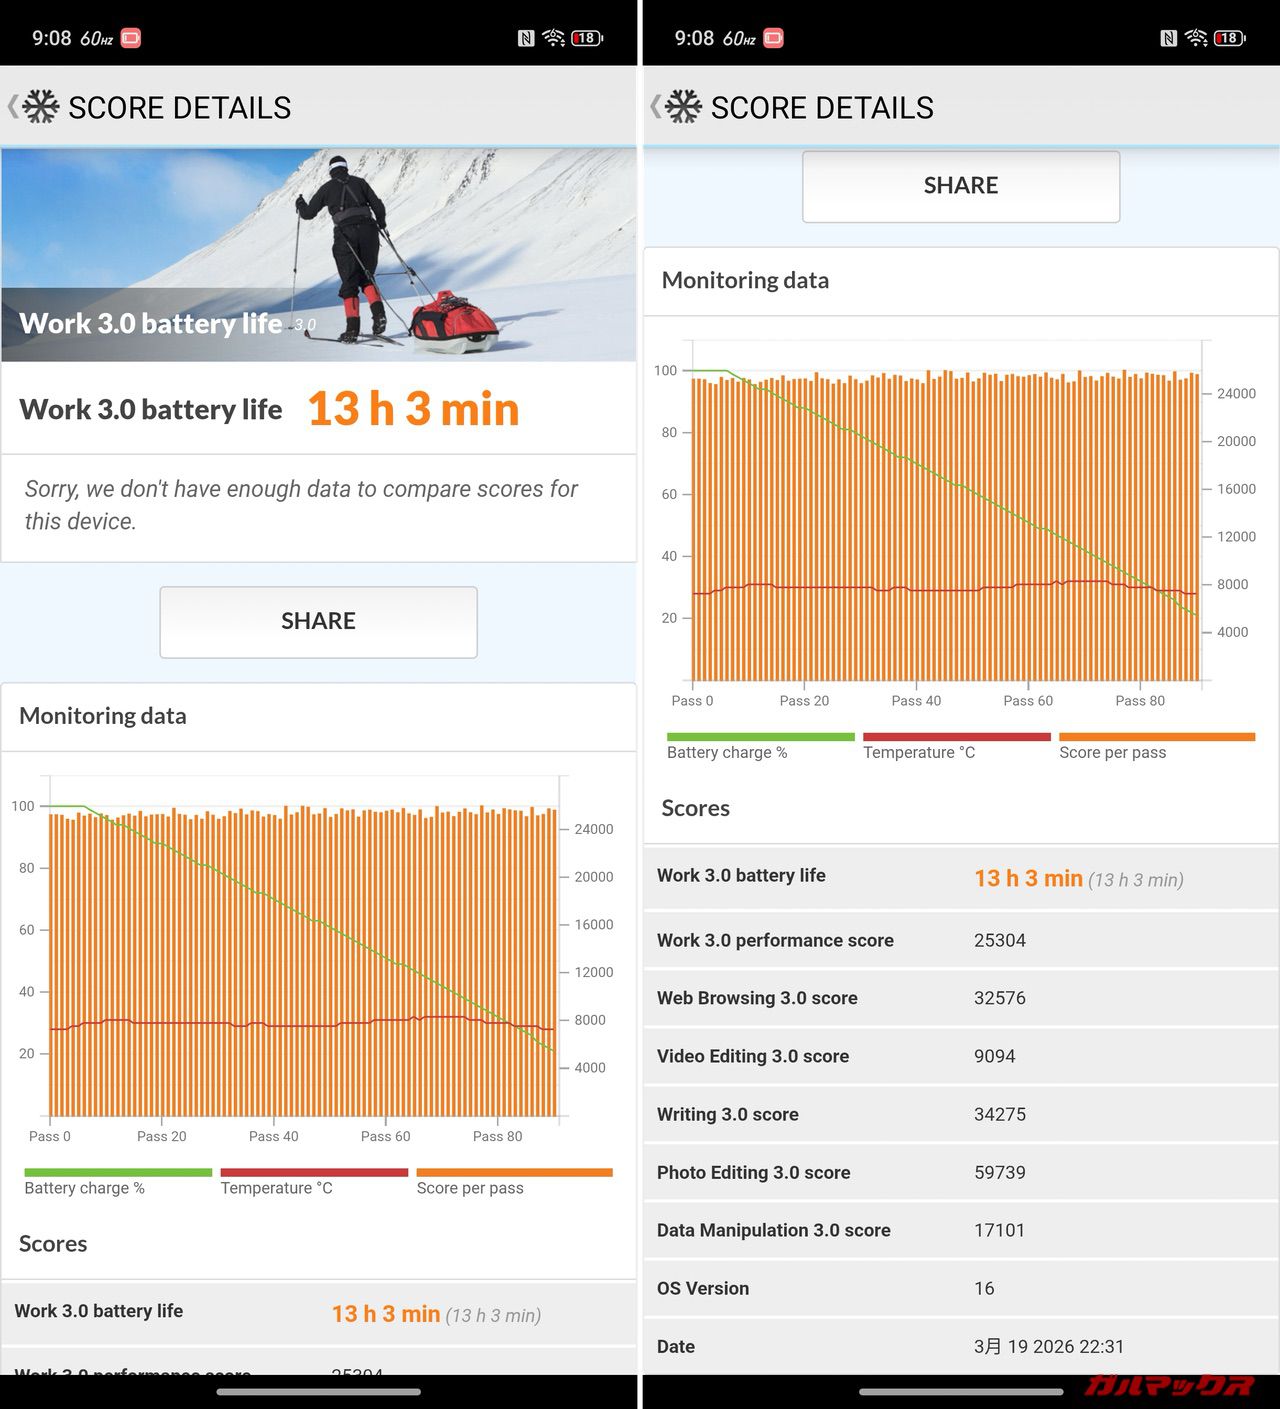Tap the red screen-record icon on left status bar
1280x1409 pixels.
click(x=131, y=38)
